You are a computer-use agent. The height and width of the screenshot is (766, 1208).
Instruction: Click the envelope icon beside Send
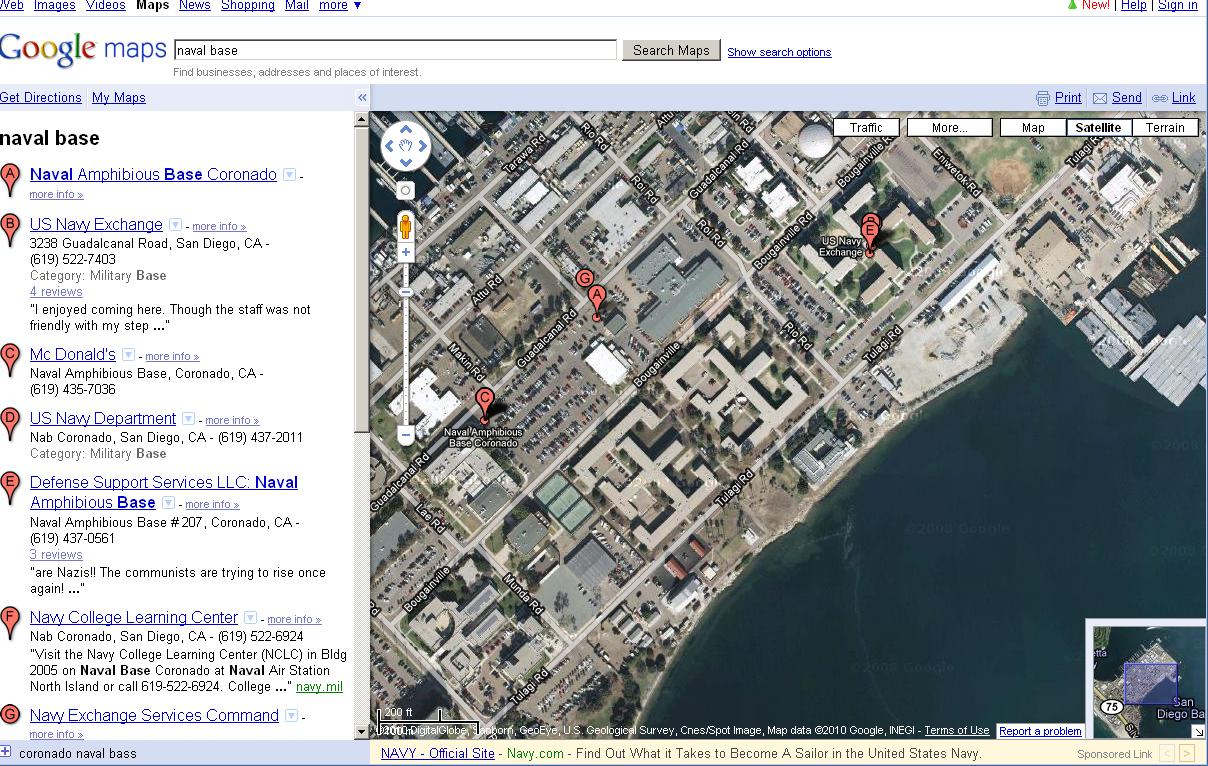[1100, 98]
